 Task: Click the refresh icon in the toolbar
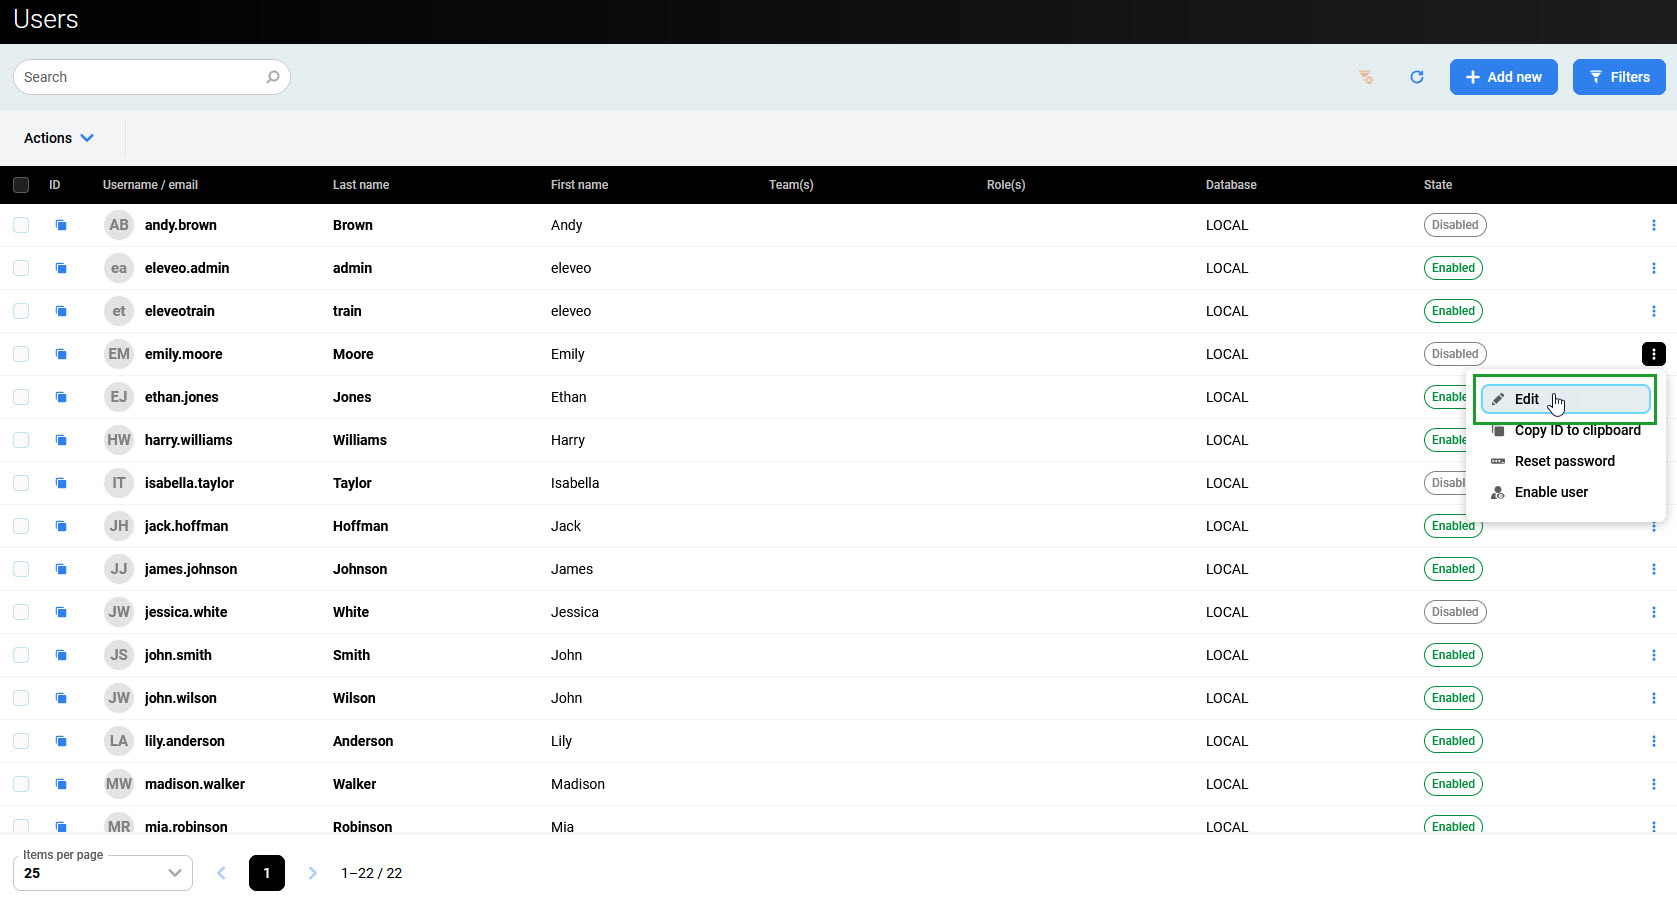[1416, 77]
